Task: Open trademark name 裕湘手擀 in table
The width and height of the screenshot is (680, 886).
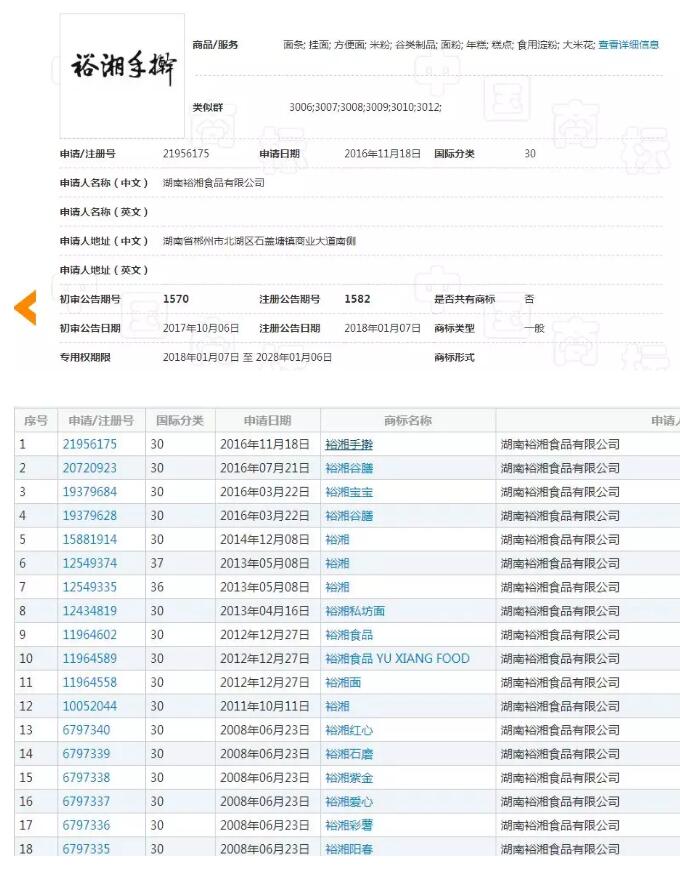Action: click(349, 445)
